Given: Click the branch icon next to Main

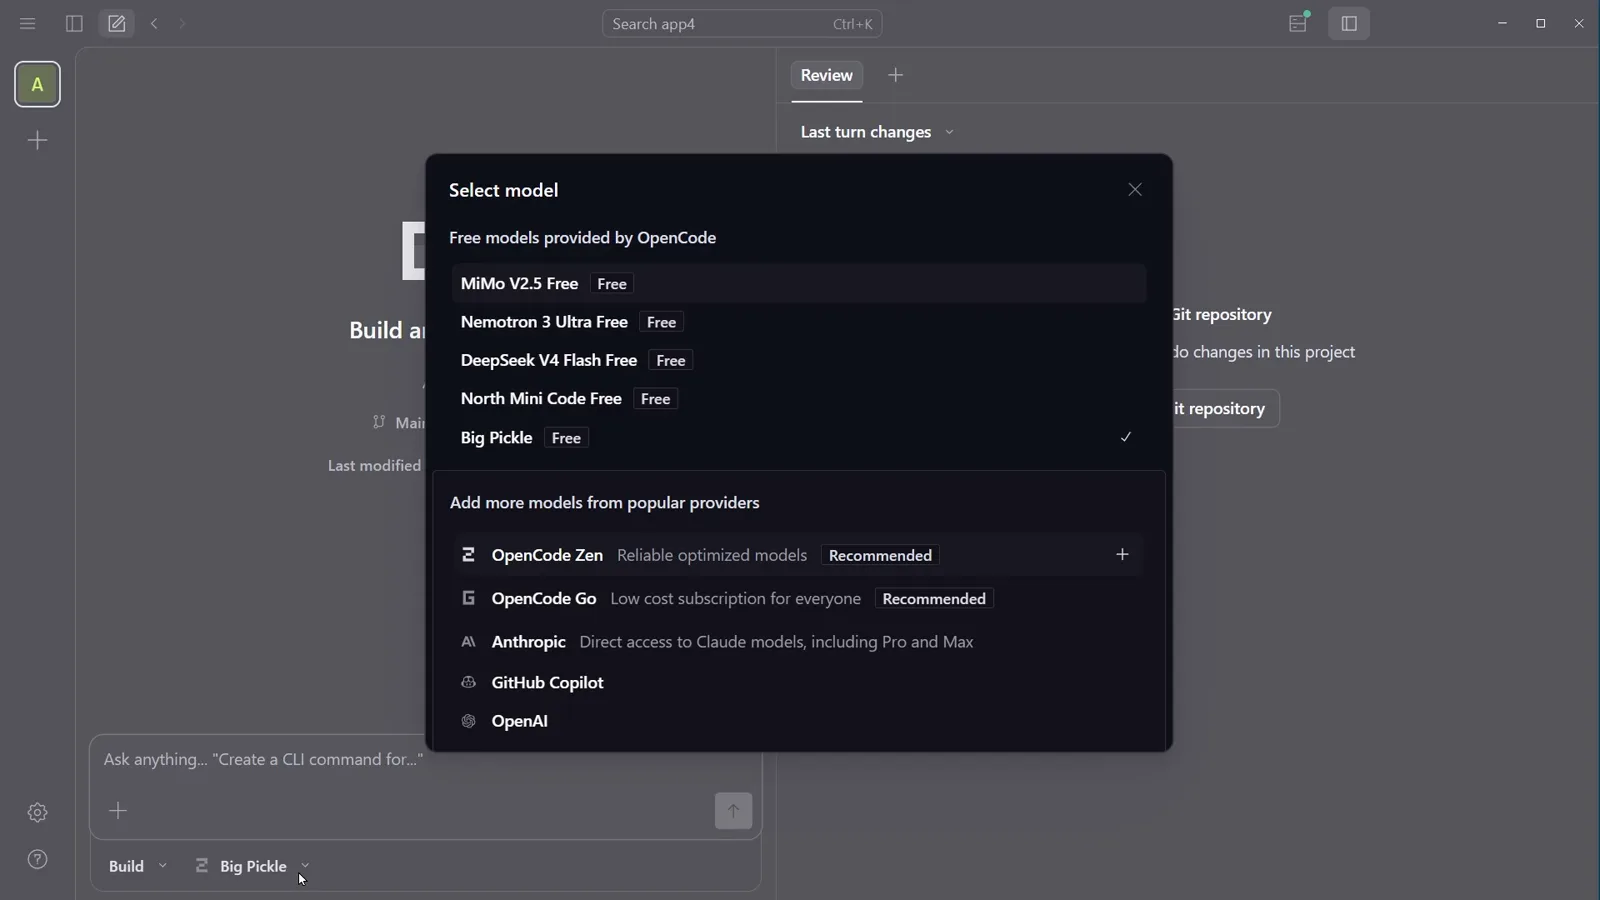Looking at the screenshot, I should [x=379, y=422].
